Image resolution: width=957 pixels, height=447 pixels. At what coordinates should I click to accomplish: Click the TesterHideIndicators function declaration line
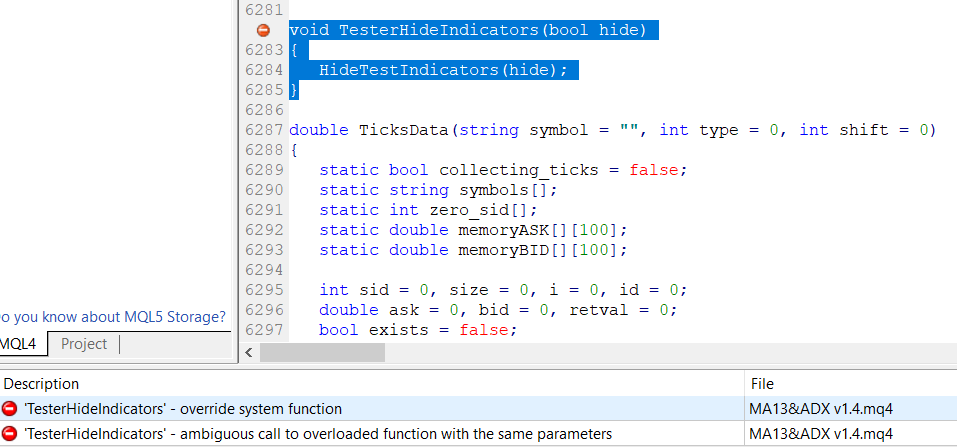point(468,30)
